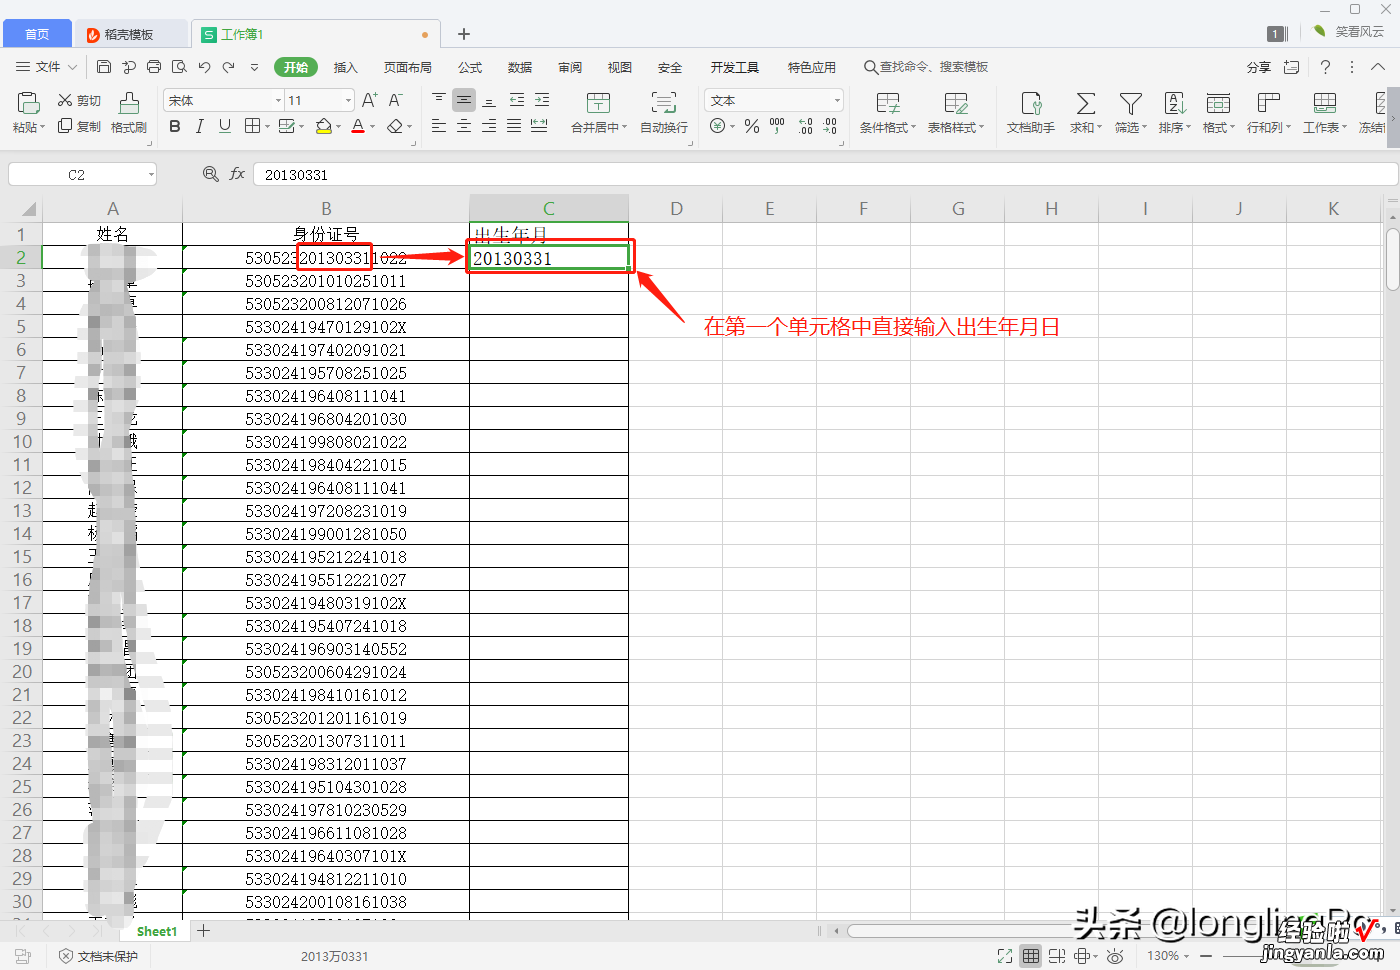The image size is (1400, 970).
Task: Open the font size 11 dropdown
Action: coord(348,100)
